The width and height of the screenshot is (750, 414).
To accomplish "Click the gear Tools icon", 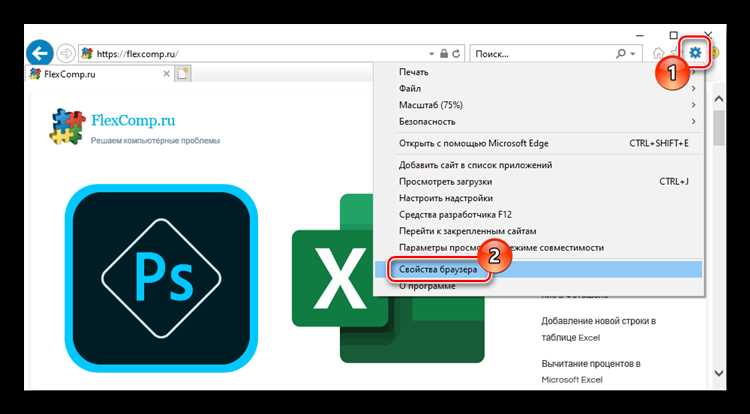I will point(695,52).
